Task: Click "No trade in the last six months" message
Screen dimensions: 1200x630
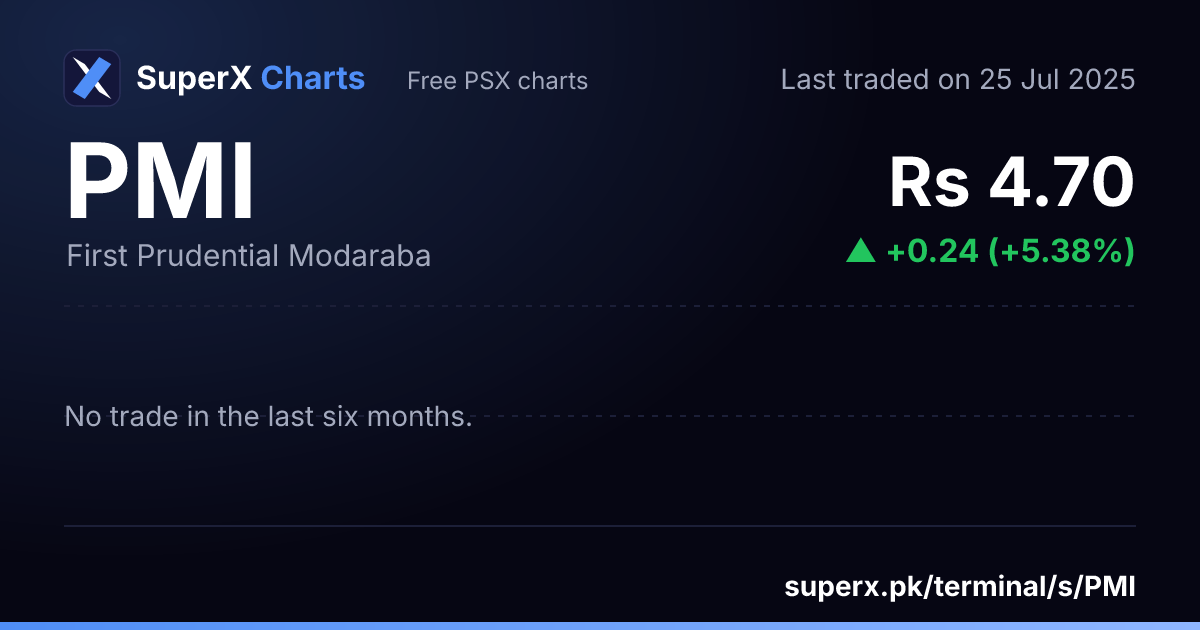Action: (268, 416)
